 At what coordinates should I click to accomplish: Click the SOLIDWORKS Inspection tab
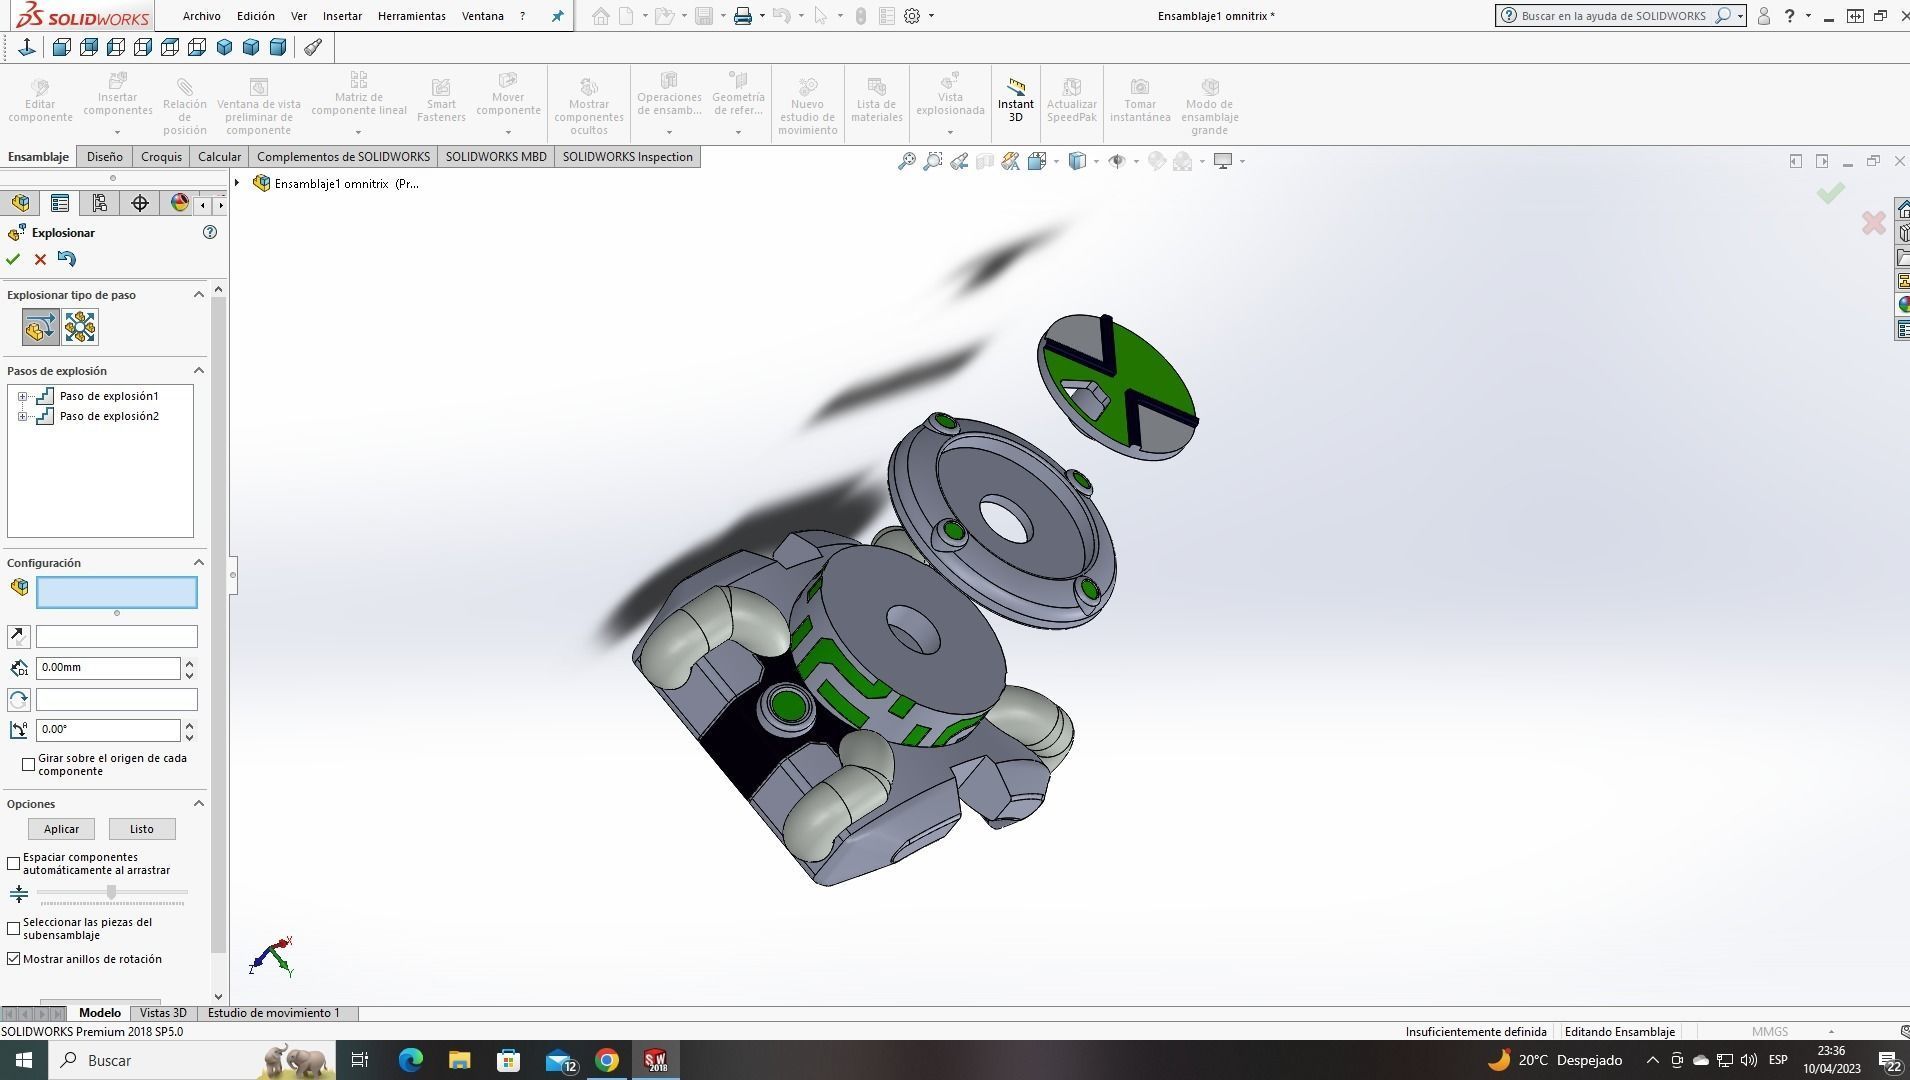627,157
